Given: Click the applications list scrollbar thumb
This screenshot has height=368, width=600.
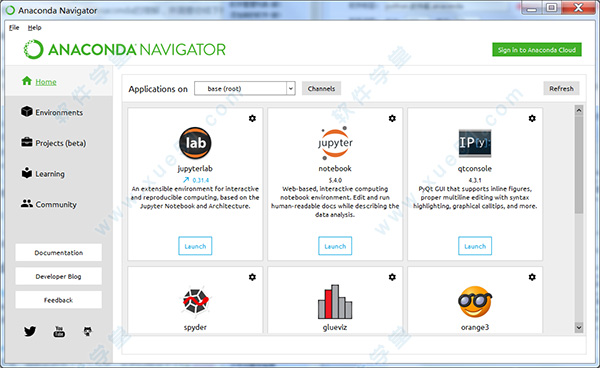Looking at the screenshot, I should tap(579, 164).
